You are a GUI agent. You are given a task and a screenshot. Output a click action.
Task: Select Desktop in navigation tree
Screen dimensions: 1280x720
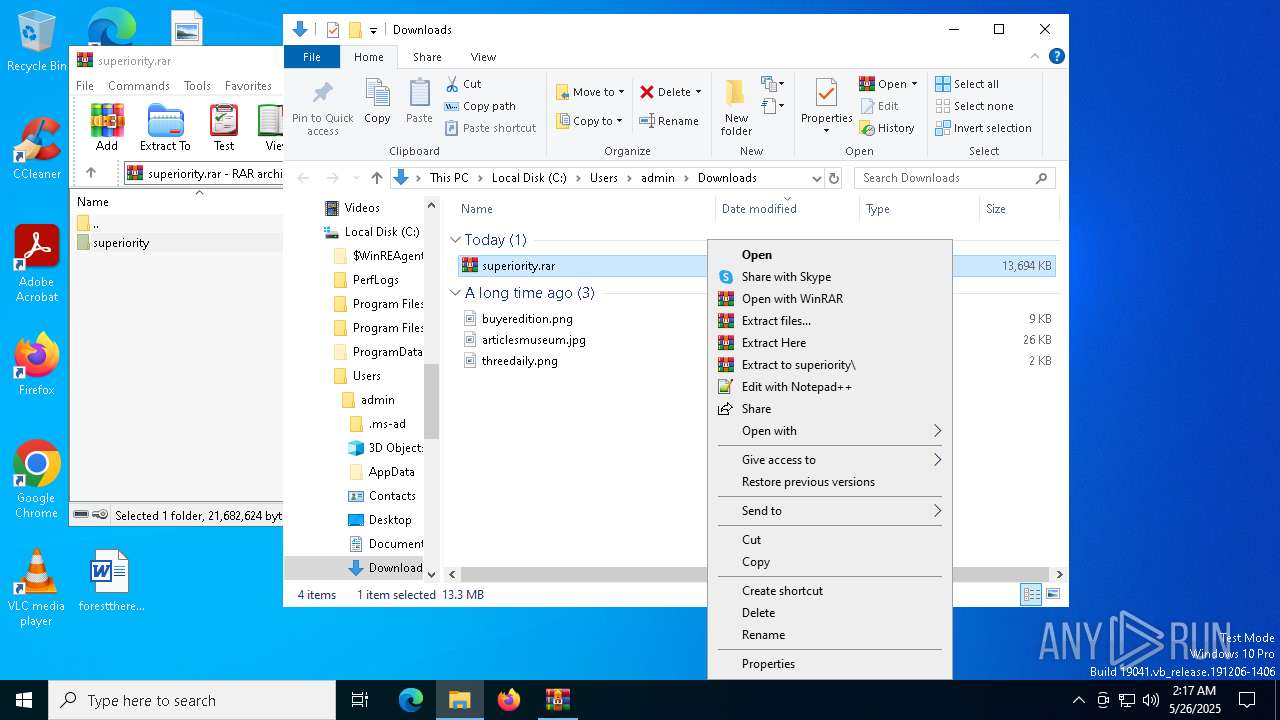coord(389,520)
